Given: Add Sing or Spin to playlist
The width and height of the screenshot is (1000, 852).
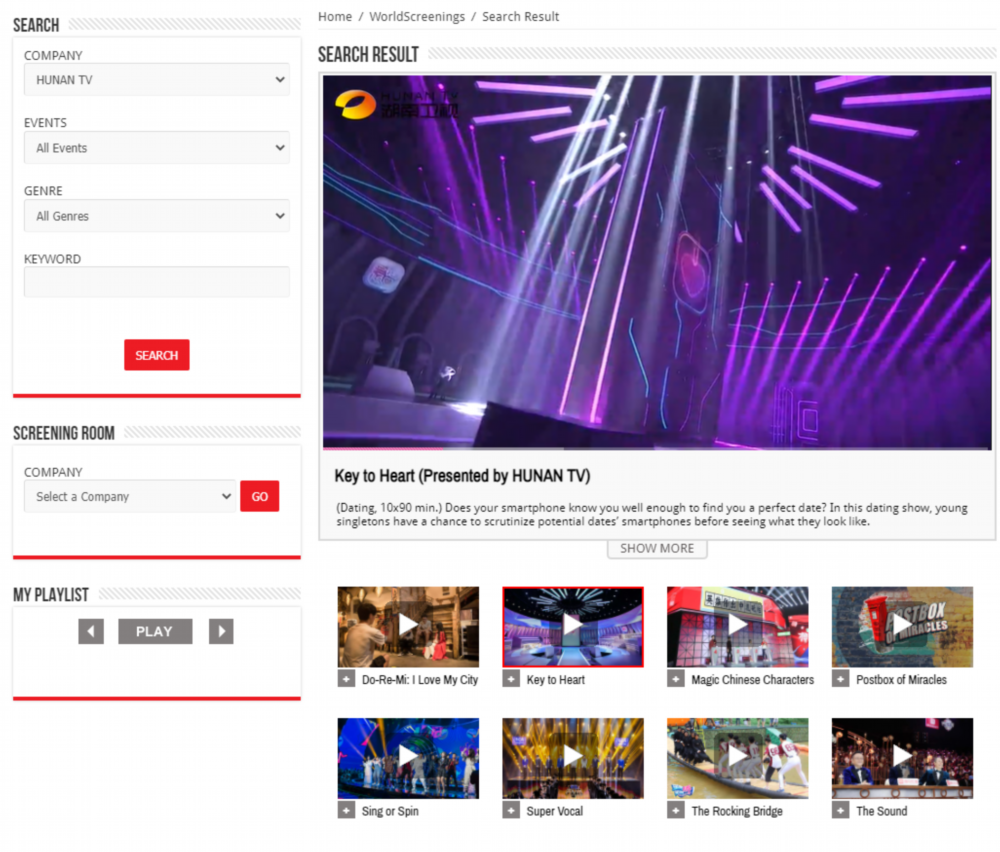Looking at the screenshot, I should click(x=346, y=811).
